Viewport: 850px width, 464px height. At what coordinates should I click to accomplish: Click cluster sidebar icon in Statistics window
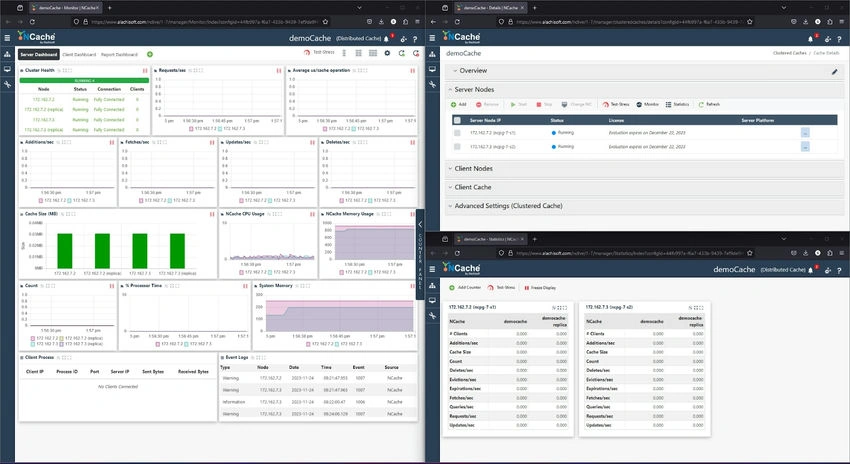pos(432,285)
